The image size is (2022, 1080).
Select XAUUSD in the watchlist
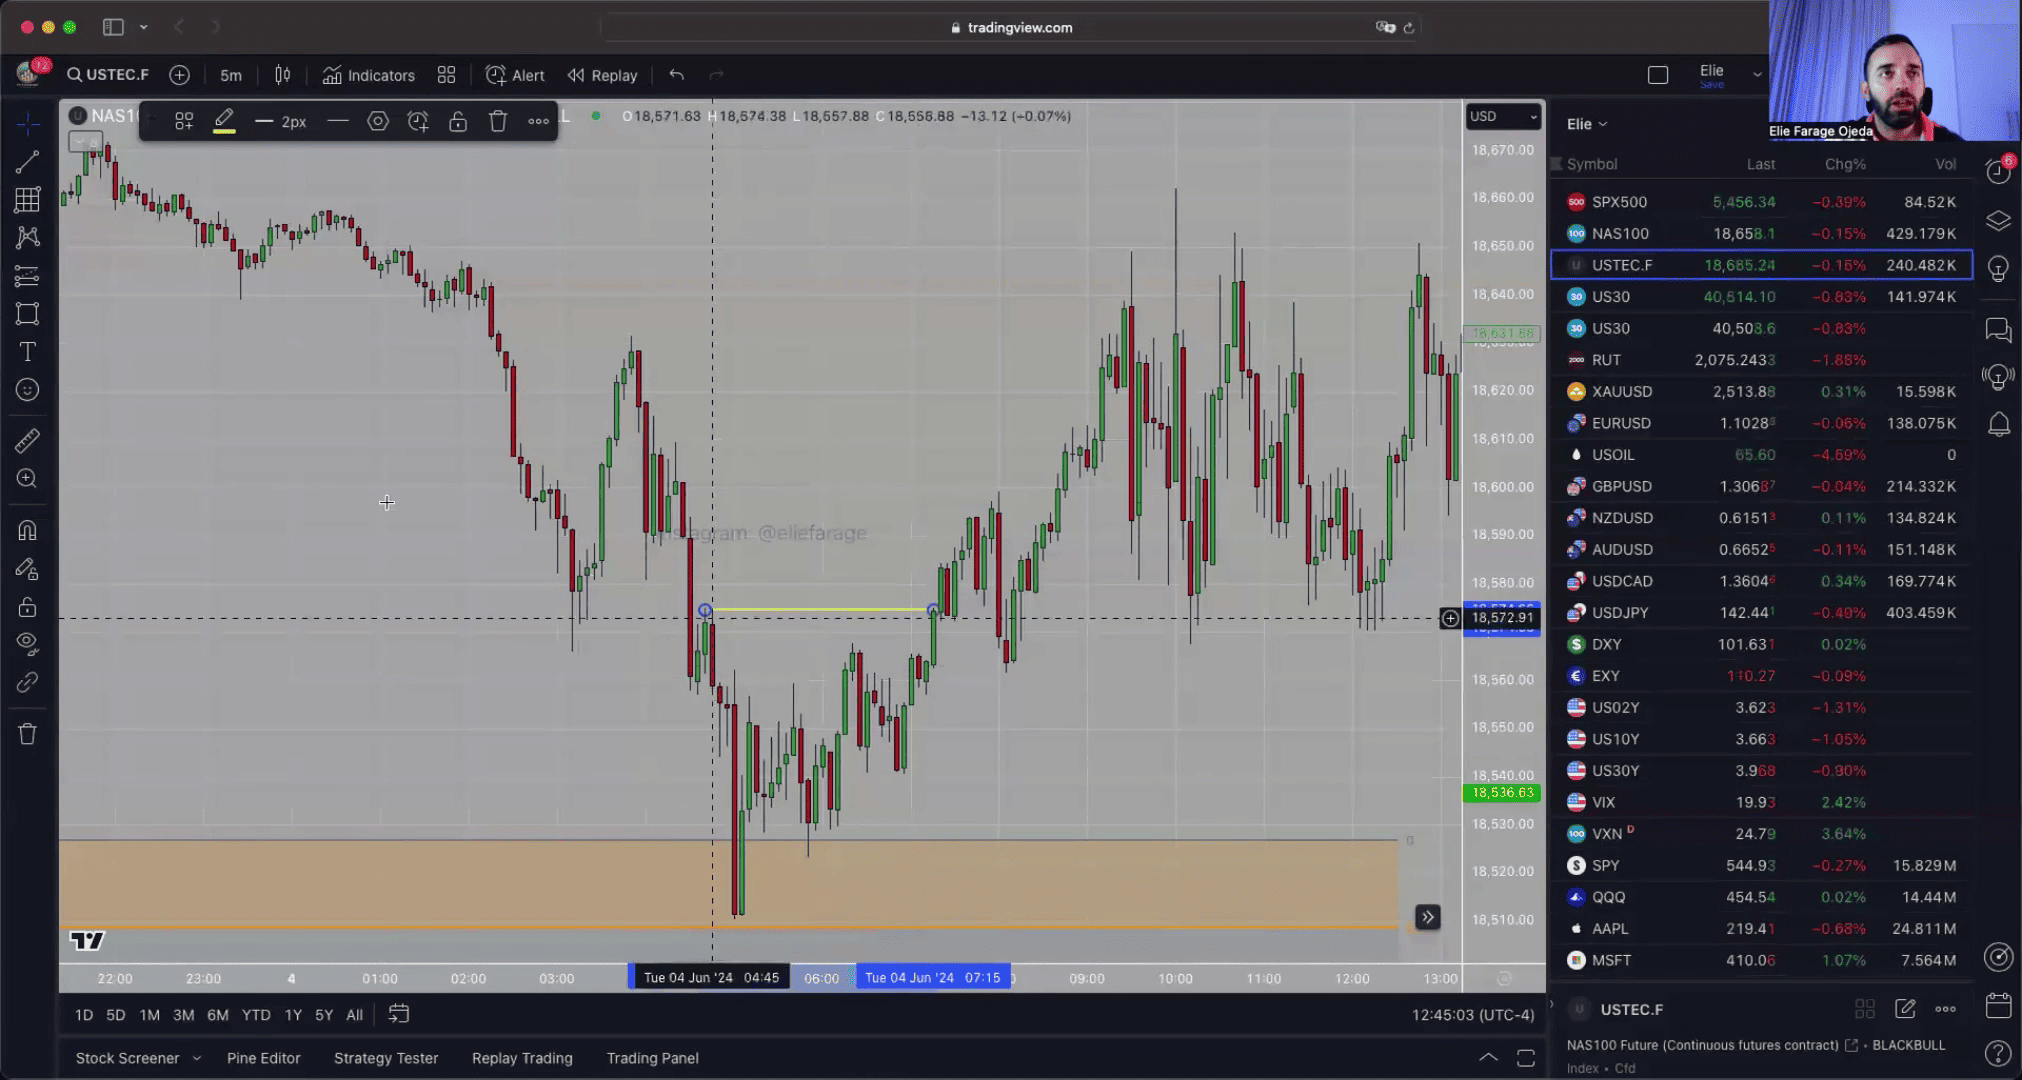(1761, 392)
